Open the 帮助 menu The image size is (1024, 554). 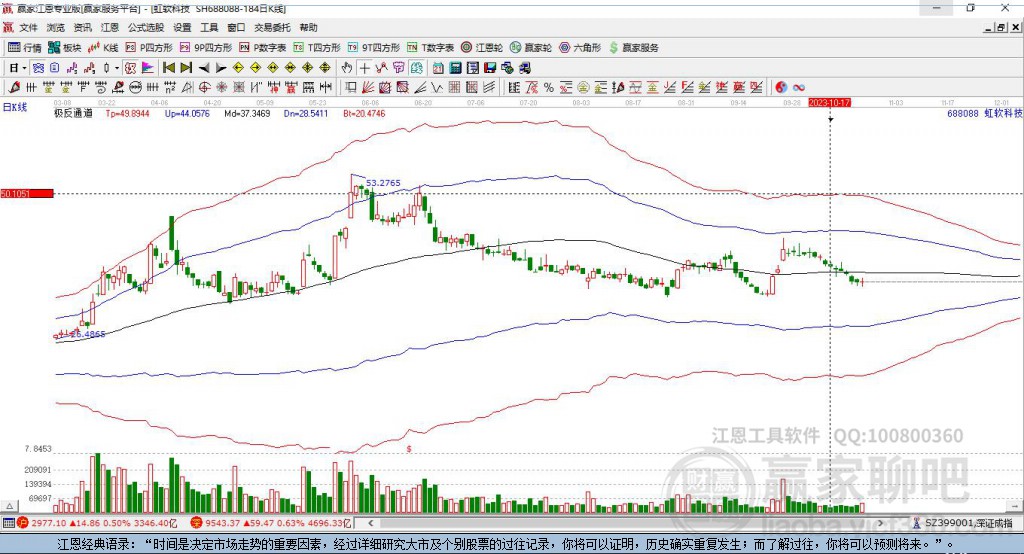[308, 27]
